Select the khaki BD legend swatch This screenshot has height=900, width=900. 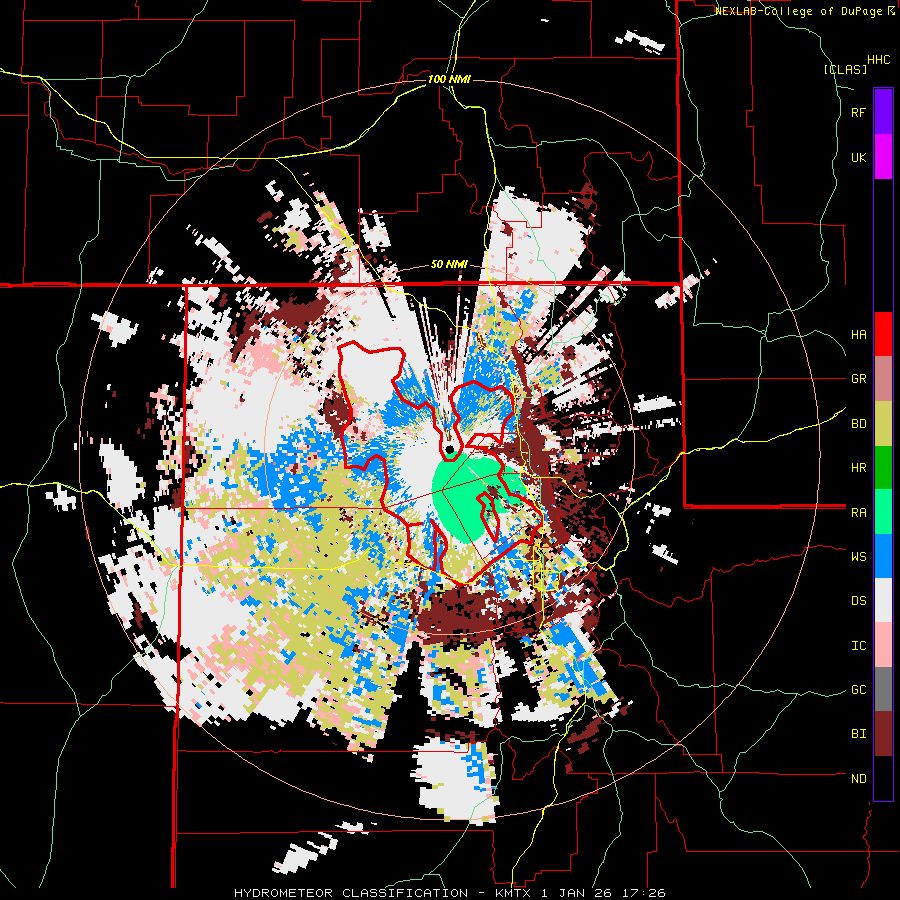pyautogui.click(x=883, y=423)
